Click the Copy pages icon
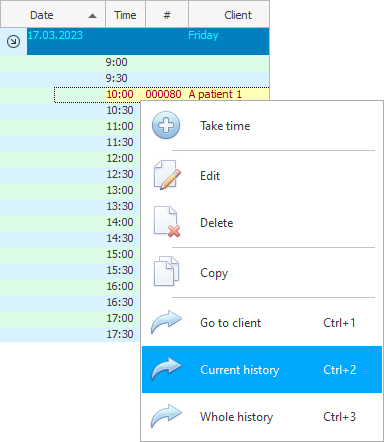 point(166,271)
